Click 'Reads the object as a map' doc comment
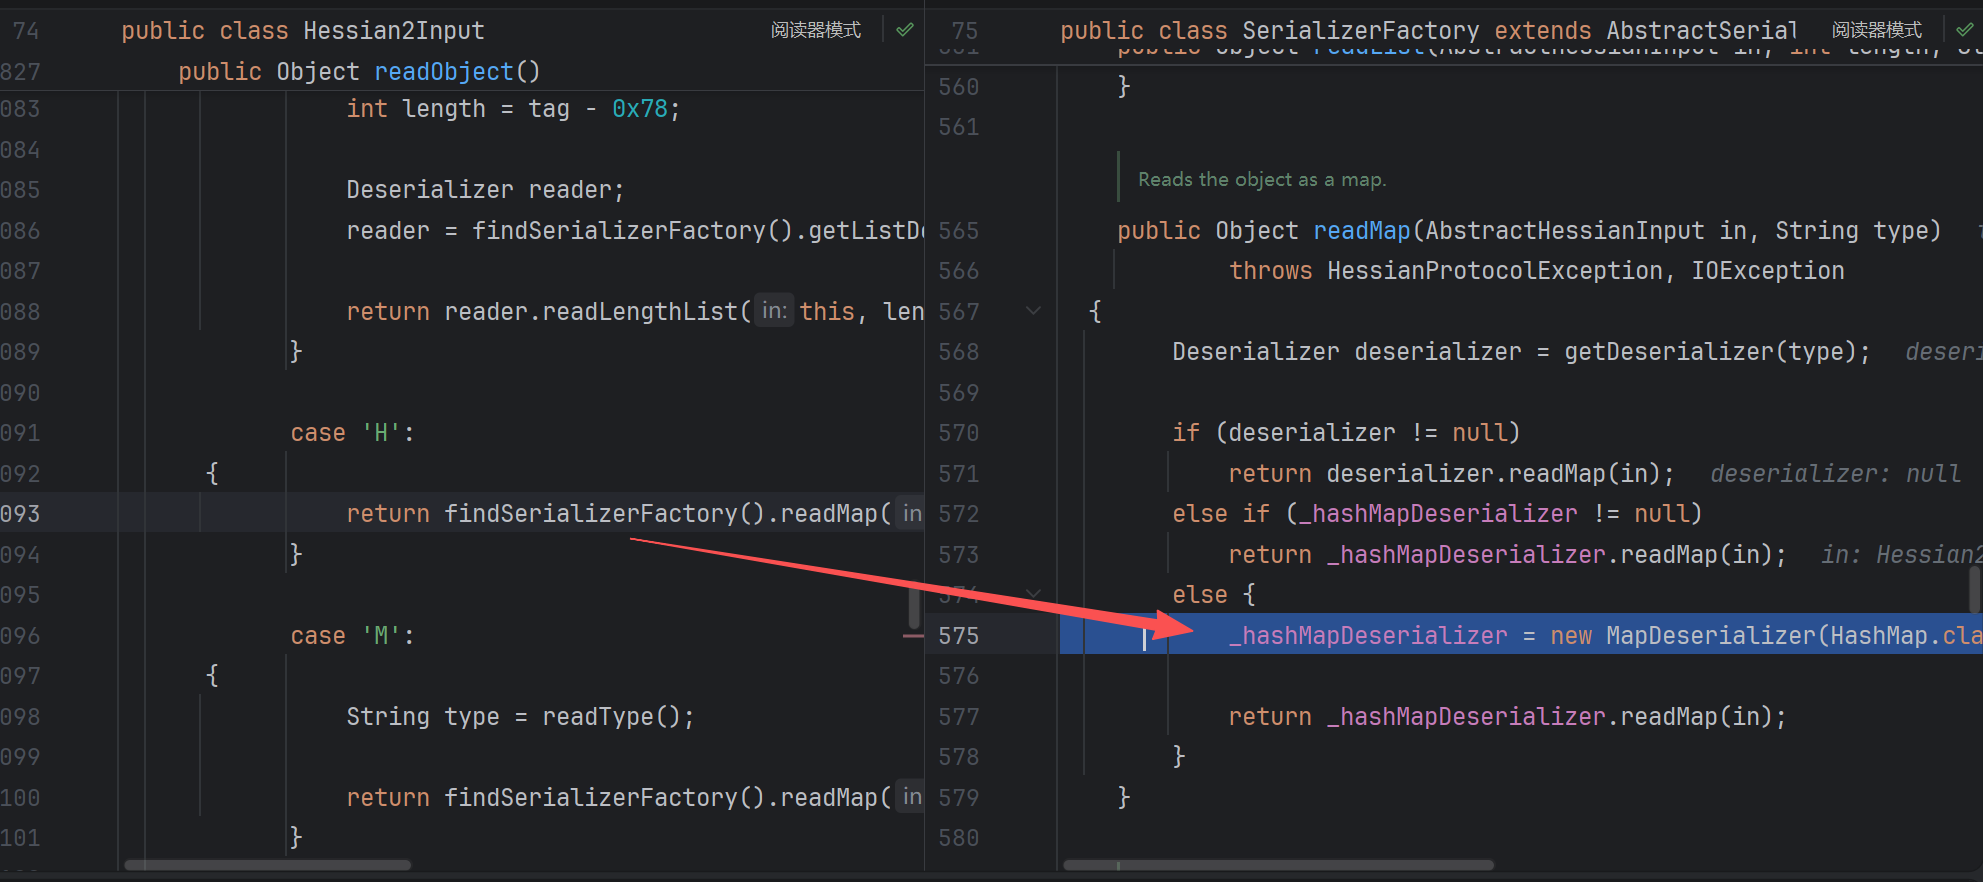1983x882 pixels. 1261,180
